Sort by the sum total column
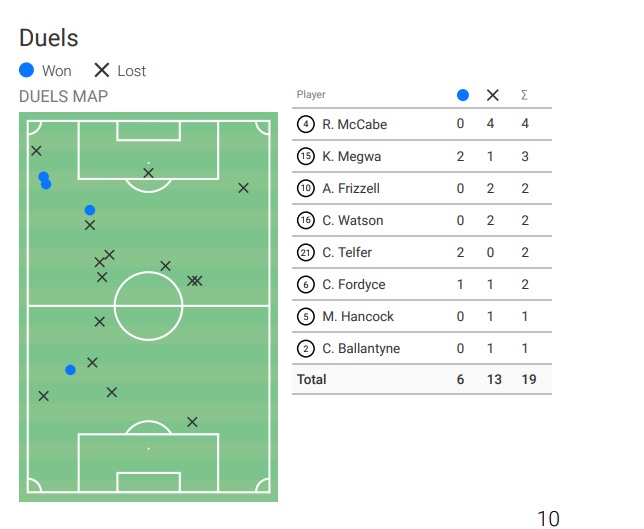This screenshot has height=529, width=644. point(524,95)
